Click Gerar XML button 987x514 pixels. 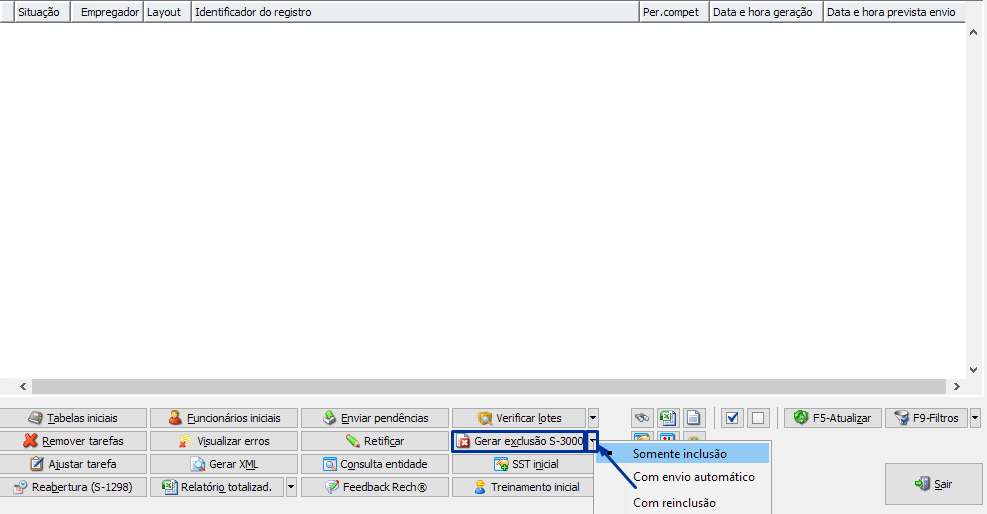pos(224,464)
